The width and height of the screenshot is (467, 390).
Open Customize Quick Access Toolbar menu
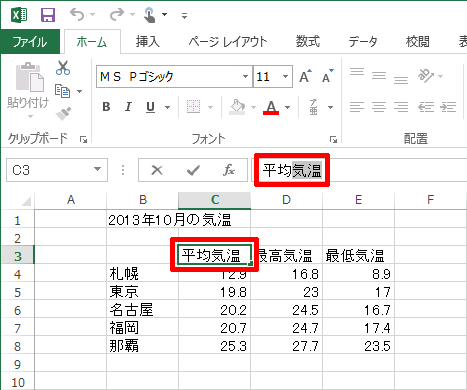pyautogui.click(x=184, y=15)
